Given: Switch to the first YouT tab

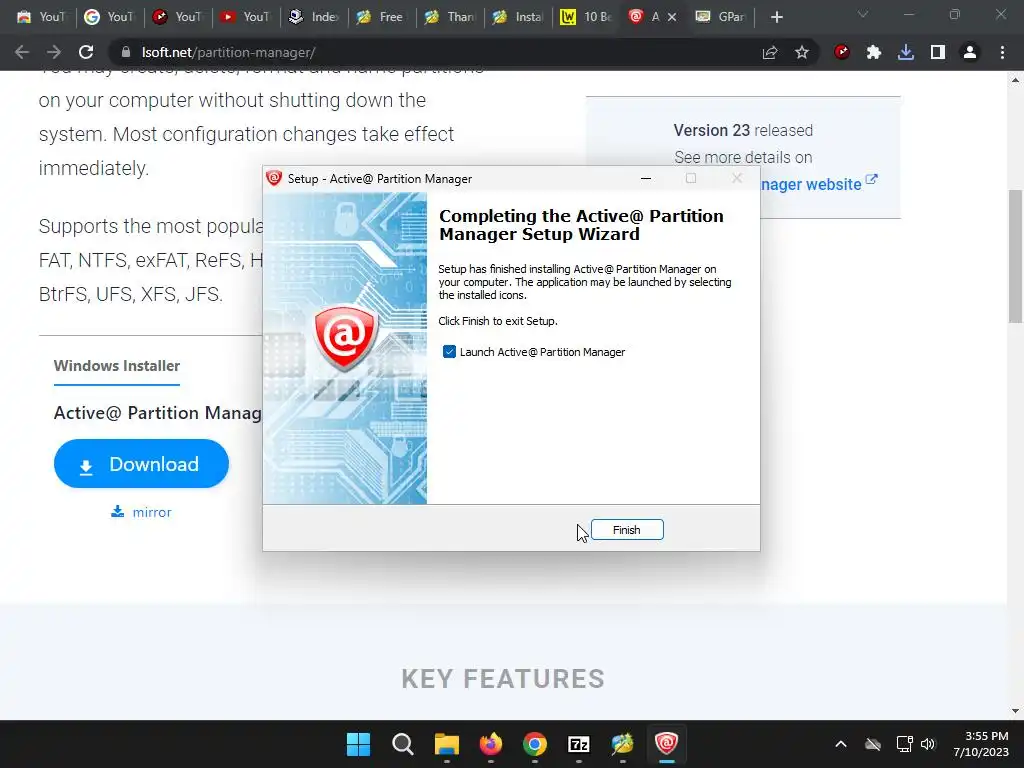Looking at the screenshot, I should click(x=41, y=17).
